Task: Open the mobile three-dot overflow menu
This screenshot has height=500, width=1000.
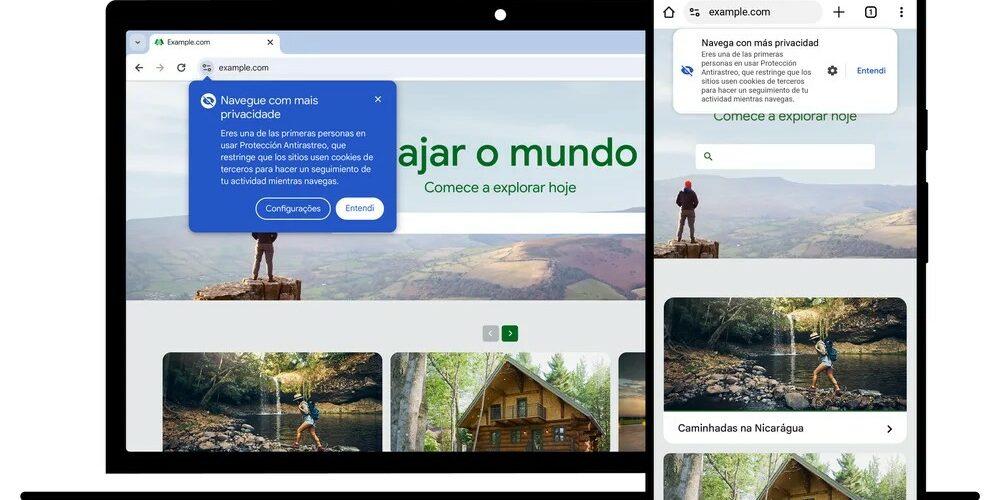Action: [901, 12]
